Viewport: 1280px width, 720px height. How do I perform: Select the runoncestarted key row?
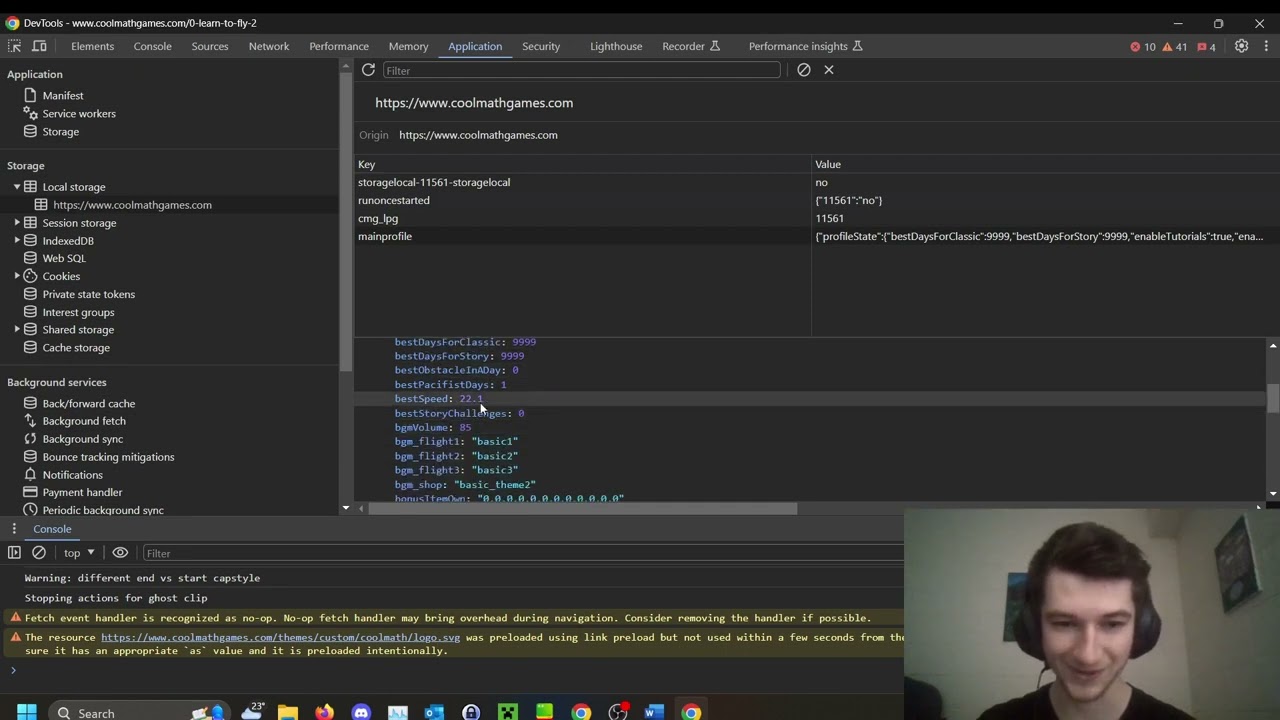pyautogui.click(x=817, y=200)
